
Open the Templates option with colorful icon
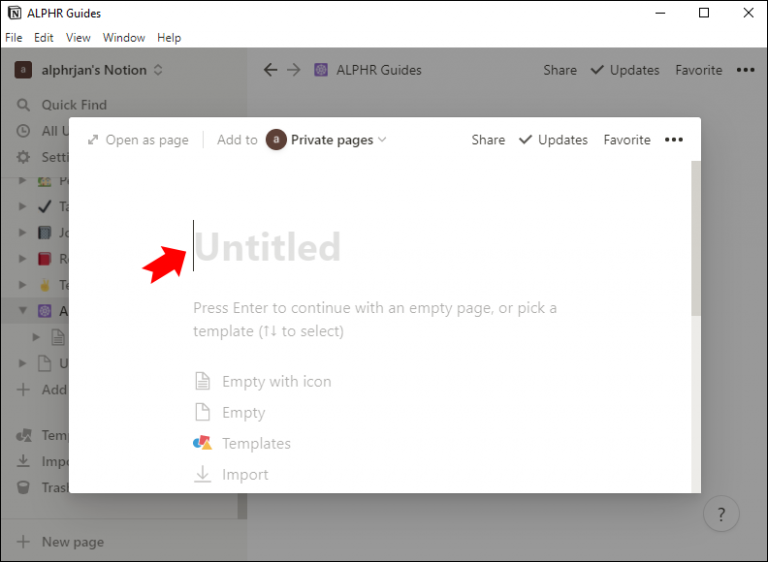(x=242, y=443)
